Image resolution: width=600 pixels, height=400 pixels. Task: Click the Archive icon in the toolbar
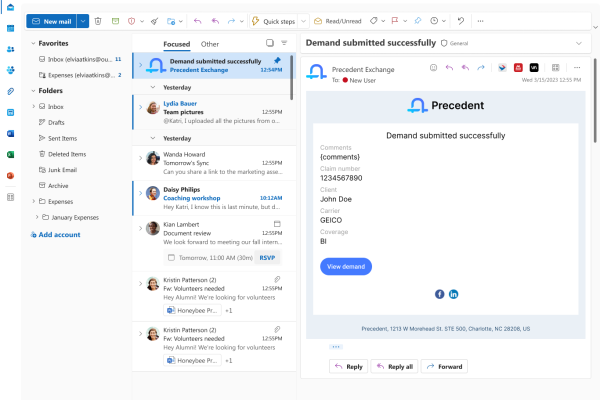(x=115, y=21)
